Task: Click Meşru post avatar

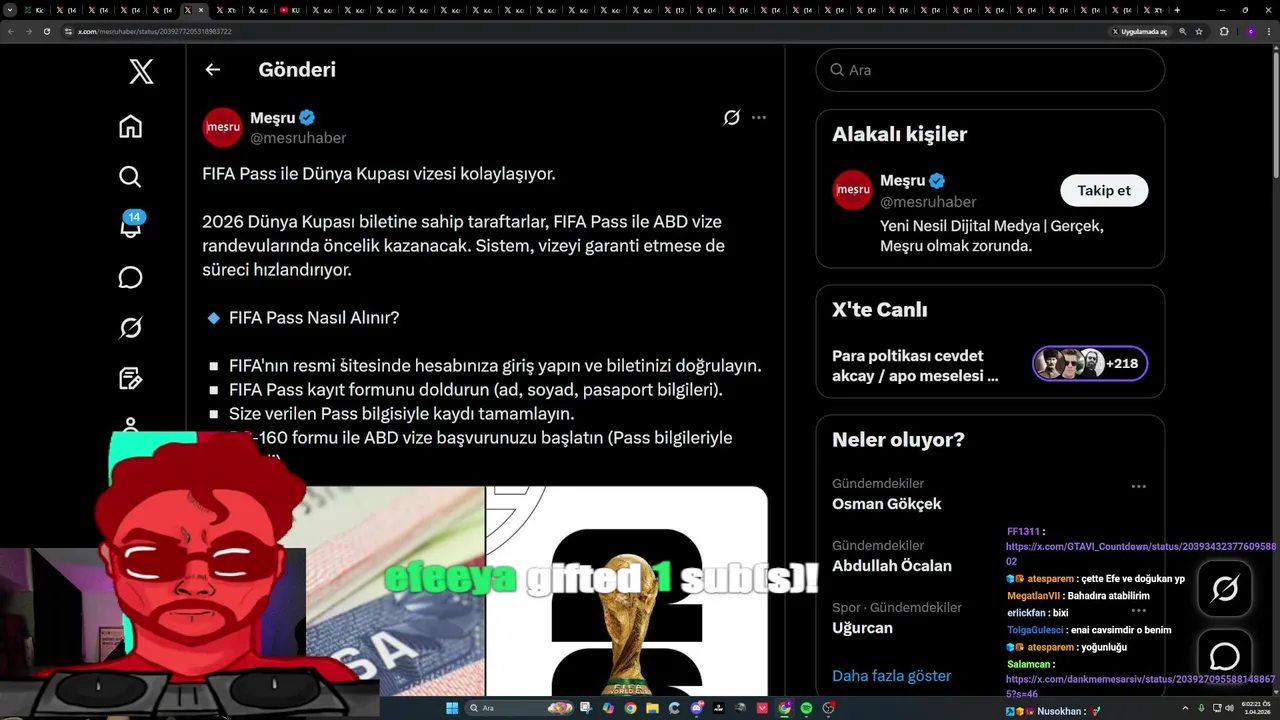Action: pyautogui.click(x=222, y=127)
